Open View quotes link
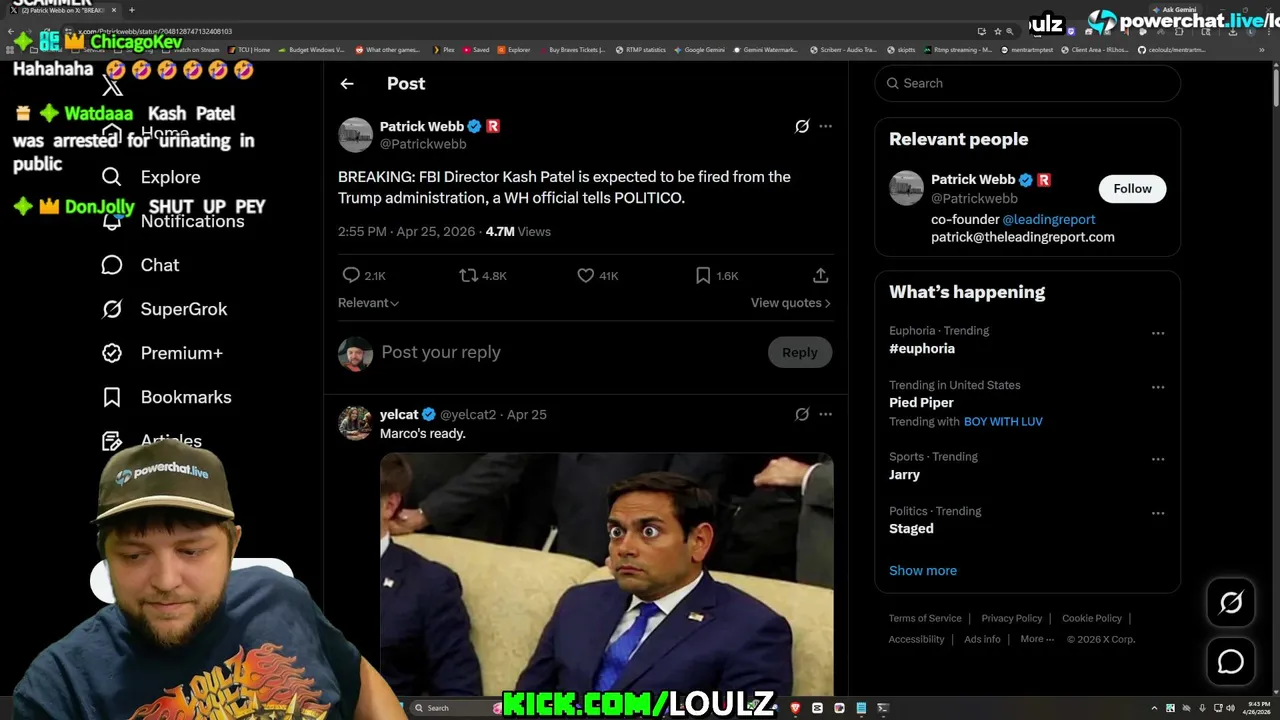This screenshot has width=1280, height=720. point(790,303)
